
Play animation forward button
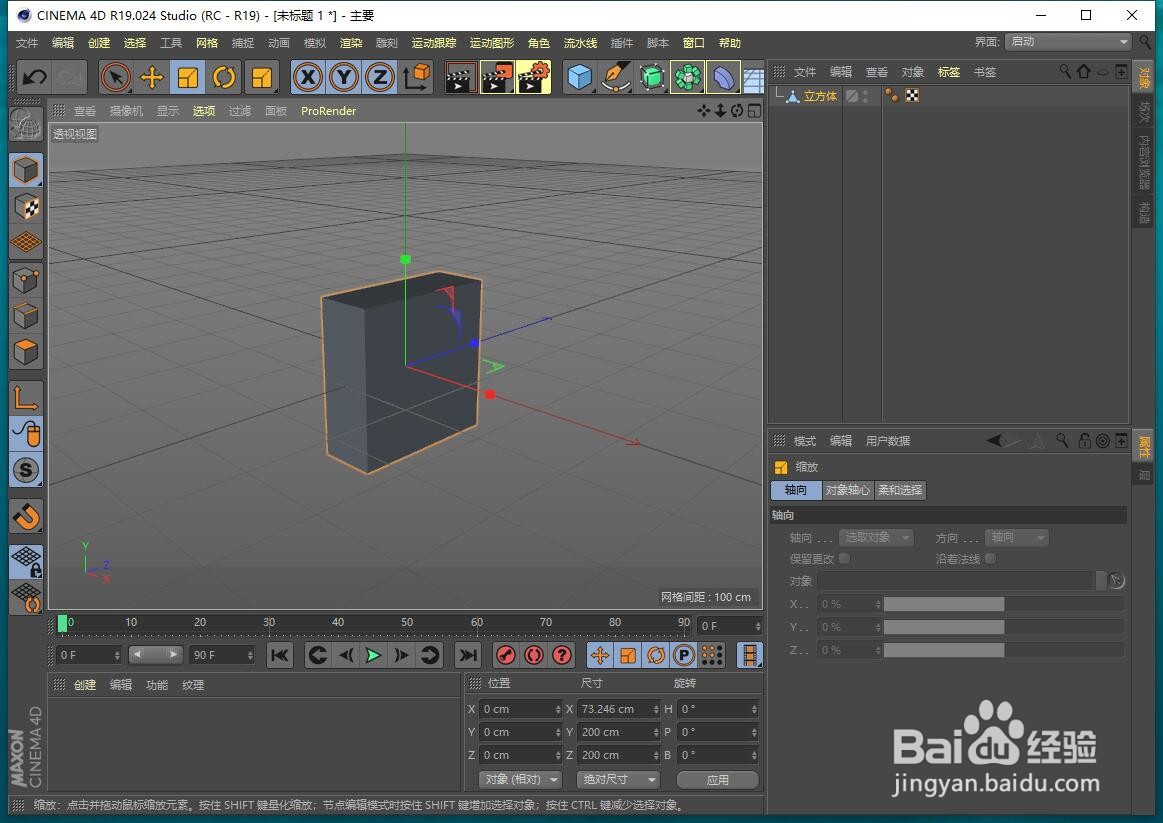pyautogui.click(x=373, y=655)
